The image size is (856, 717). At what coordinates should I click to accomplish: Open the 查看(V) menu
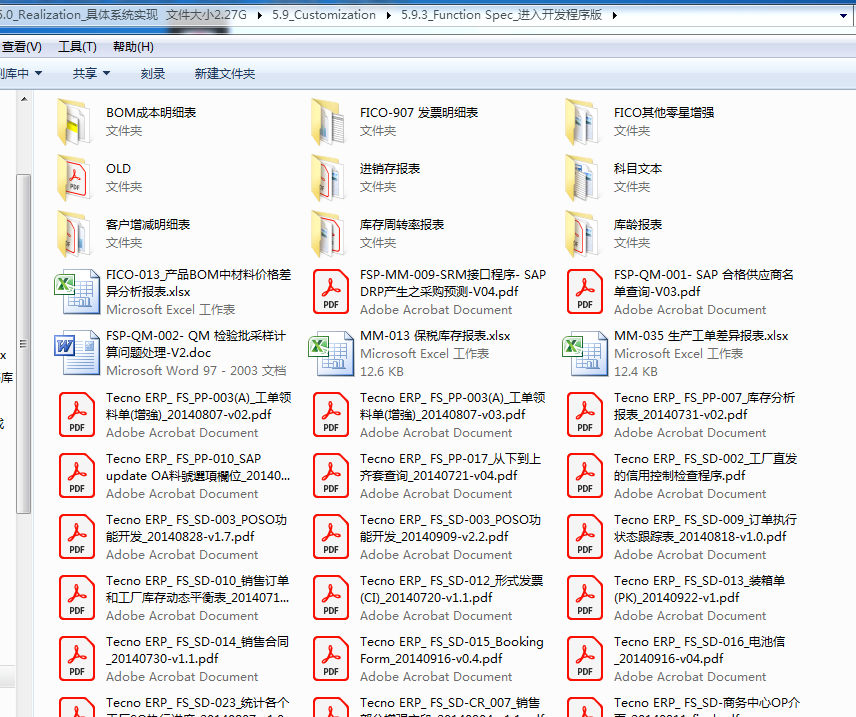click(21, 47)
